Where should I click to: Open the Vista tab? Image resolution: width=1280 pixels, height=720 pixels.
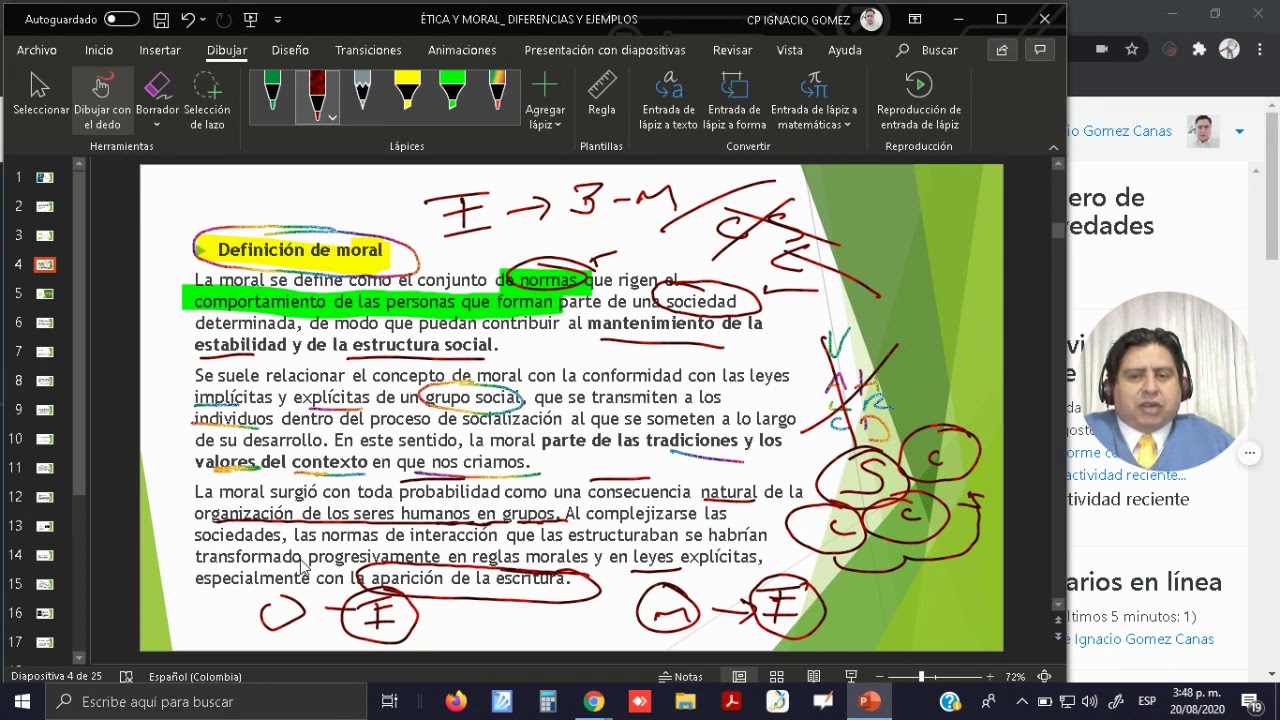(x=790, y=50)
